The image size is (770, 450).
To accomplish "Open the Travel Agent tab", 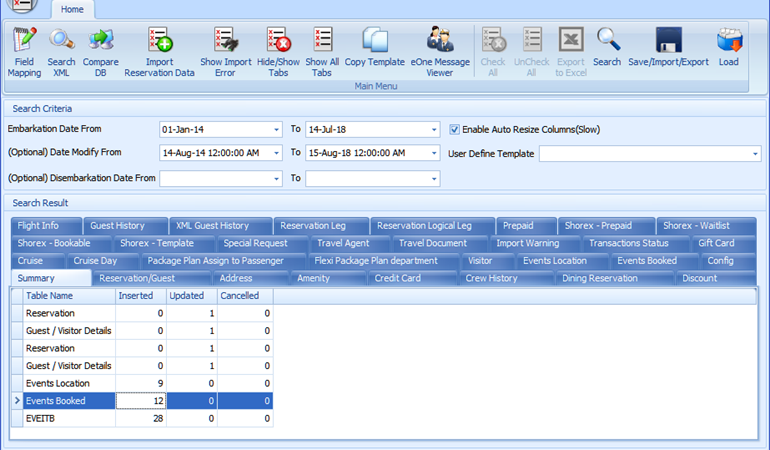I will pos(350,244).
